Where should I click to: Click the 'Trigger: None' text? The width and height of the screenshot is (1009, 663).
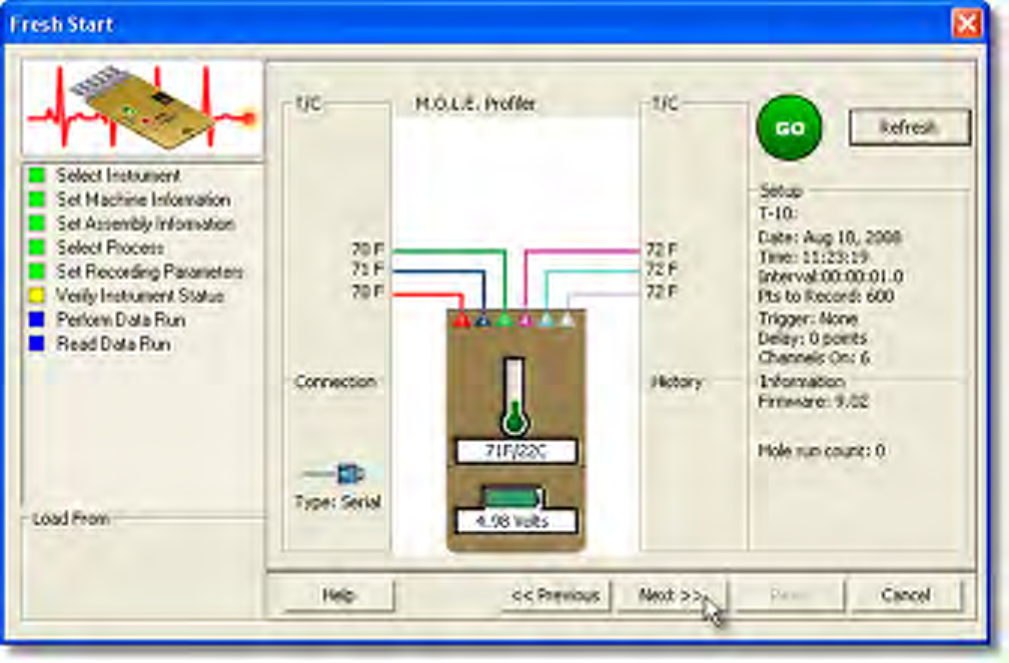tap(808, 319)
